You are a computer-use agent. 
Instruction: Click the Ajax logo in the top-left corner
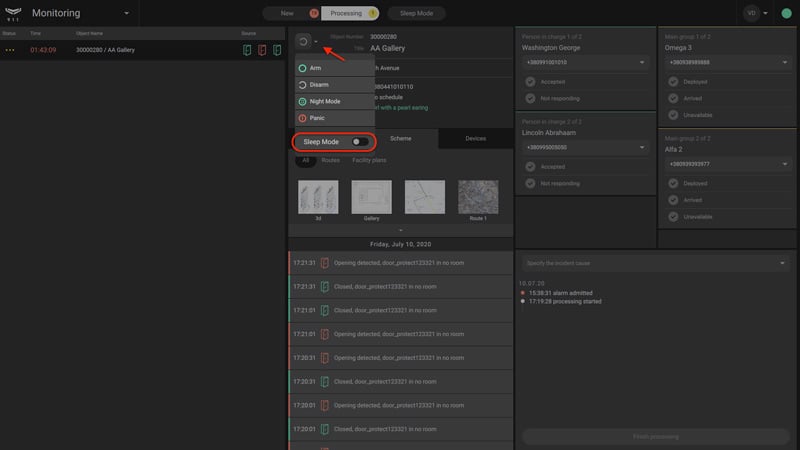point(13,13)
